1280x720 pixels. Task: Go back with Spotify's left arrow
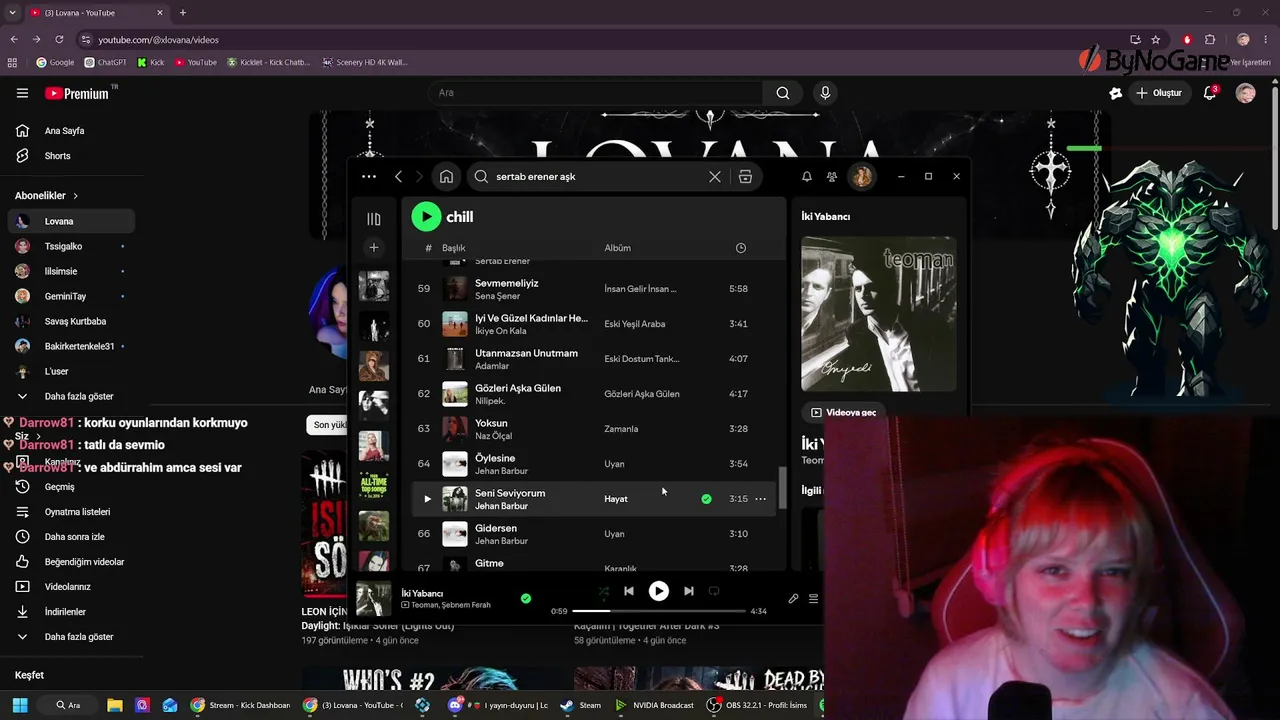pyautogui.click(x=398, y=177)
